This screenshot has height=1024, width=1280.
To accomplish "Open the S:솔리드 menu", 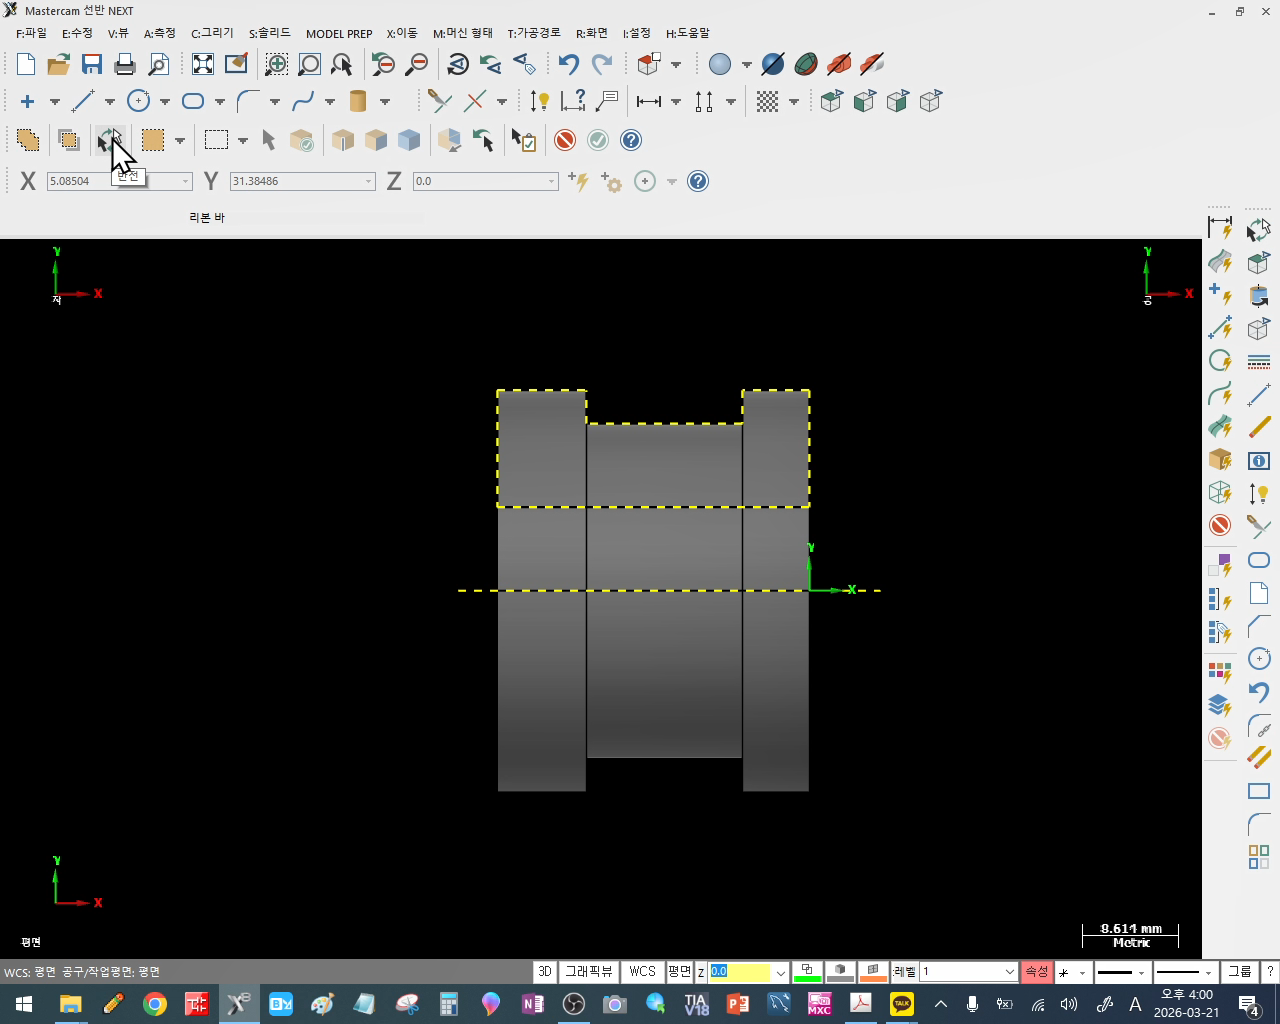I will pyautogui.click(x=269, y=33).
